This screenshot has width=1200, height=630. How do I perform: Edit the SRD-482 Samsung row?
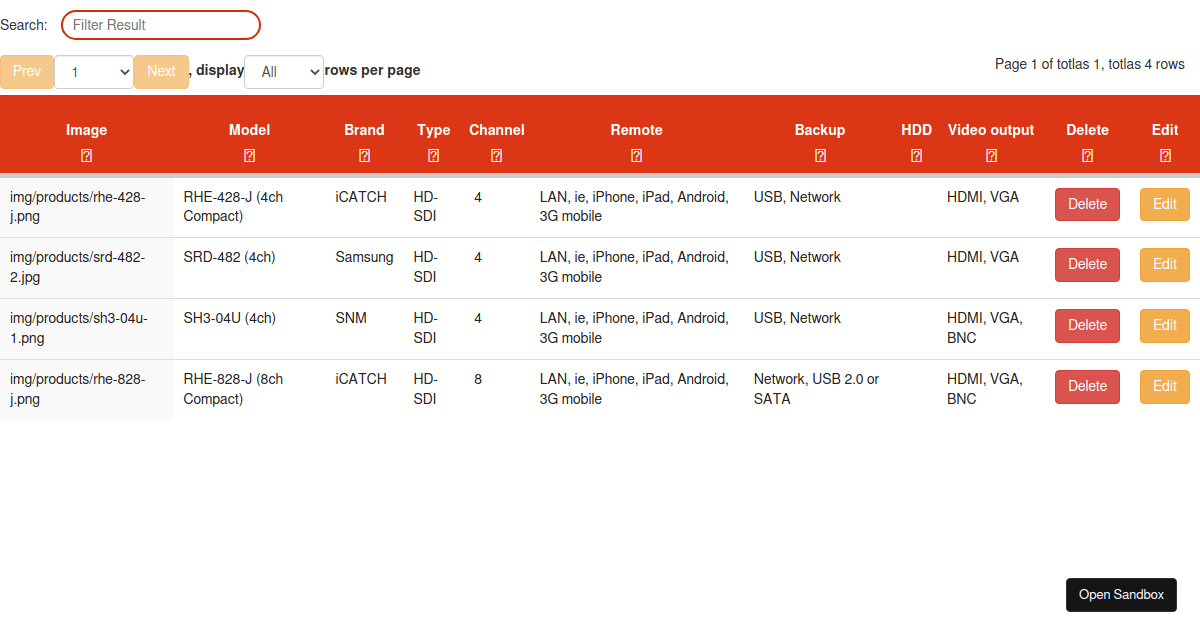pos(1165,264)
